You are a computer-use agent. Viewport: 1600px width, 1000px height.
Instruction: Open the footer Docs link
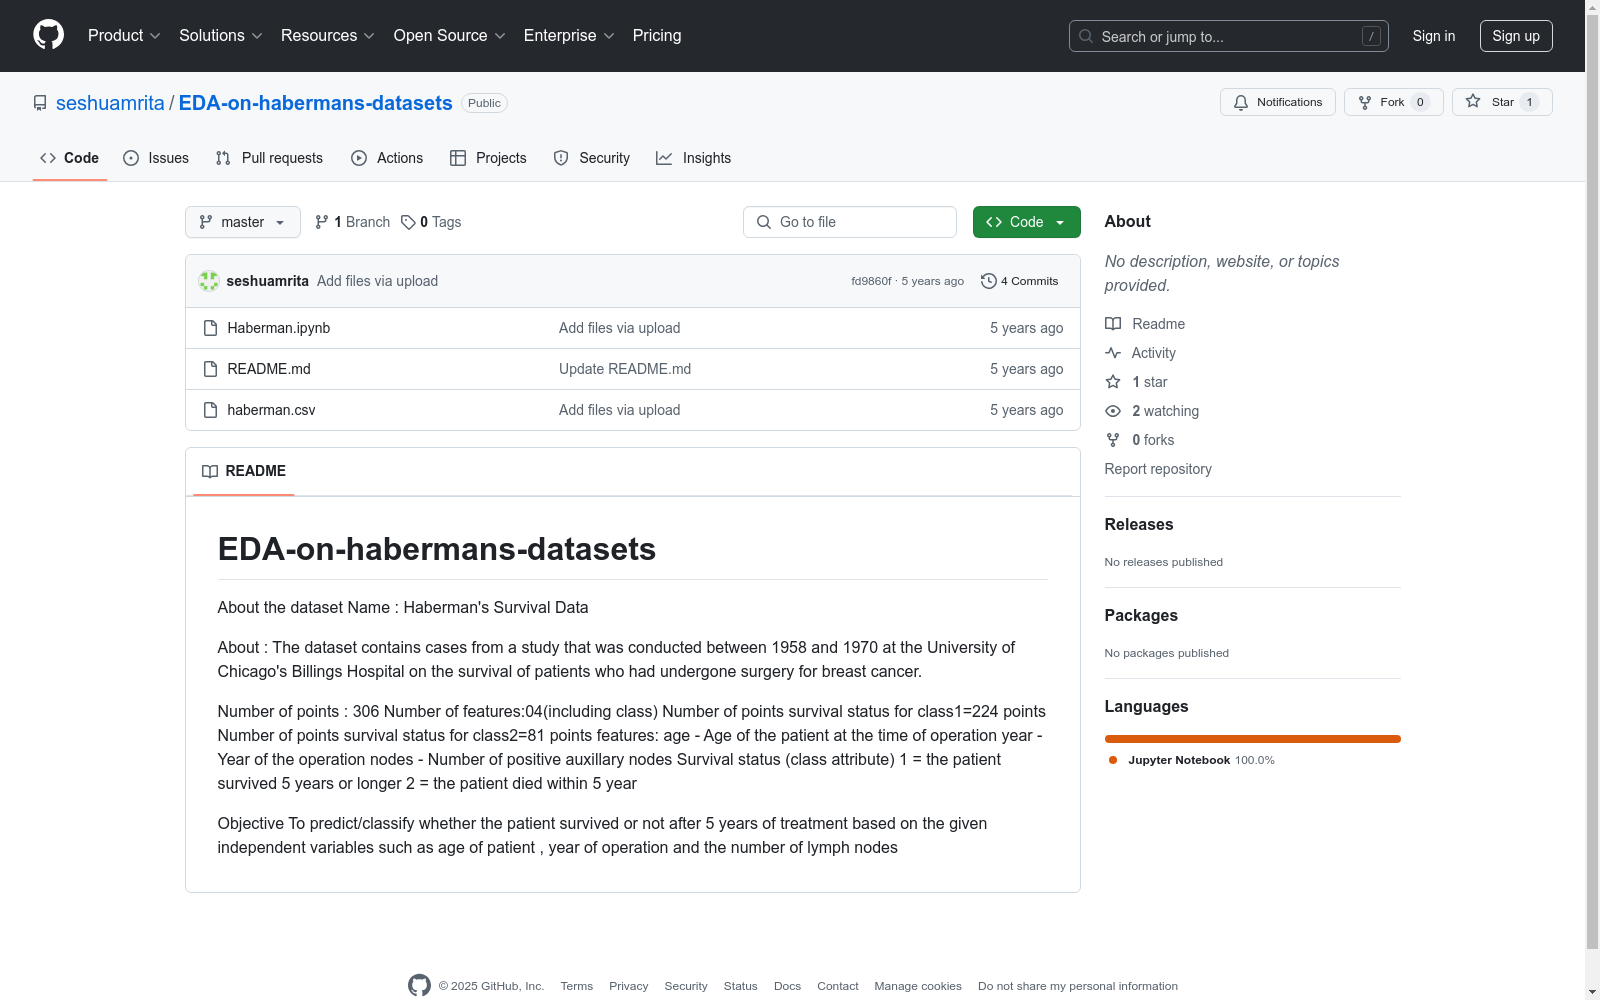(788, 986)
